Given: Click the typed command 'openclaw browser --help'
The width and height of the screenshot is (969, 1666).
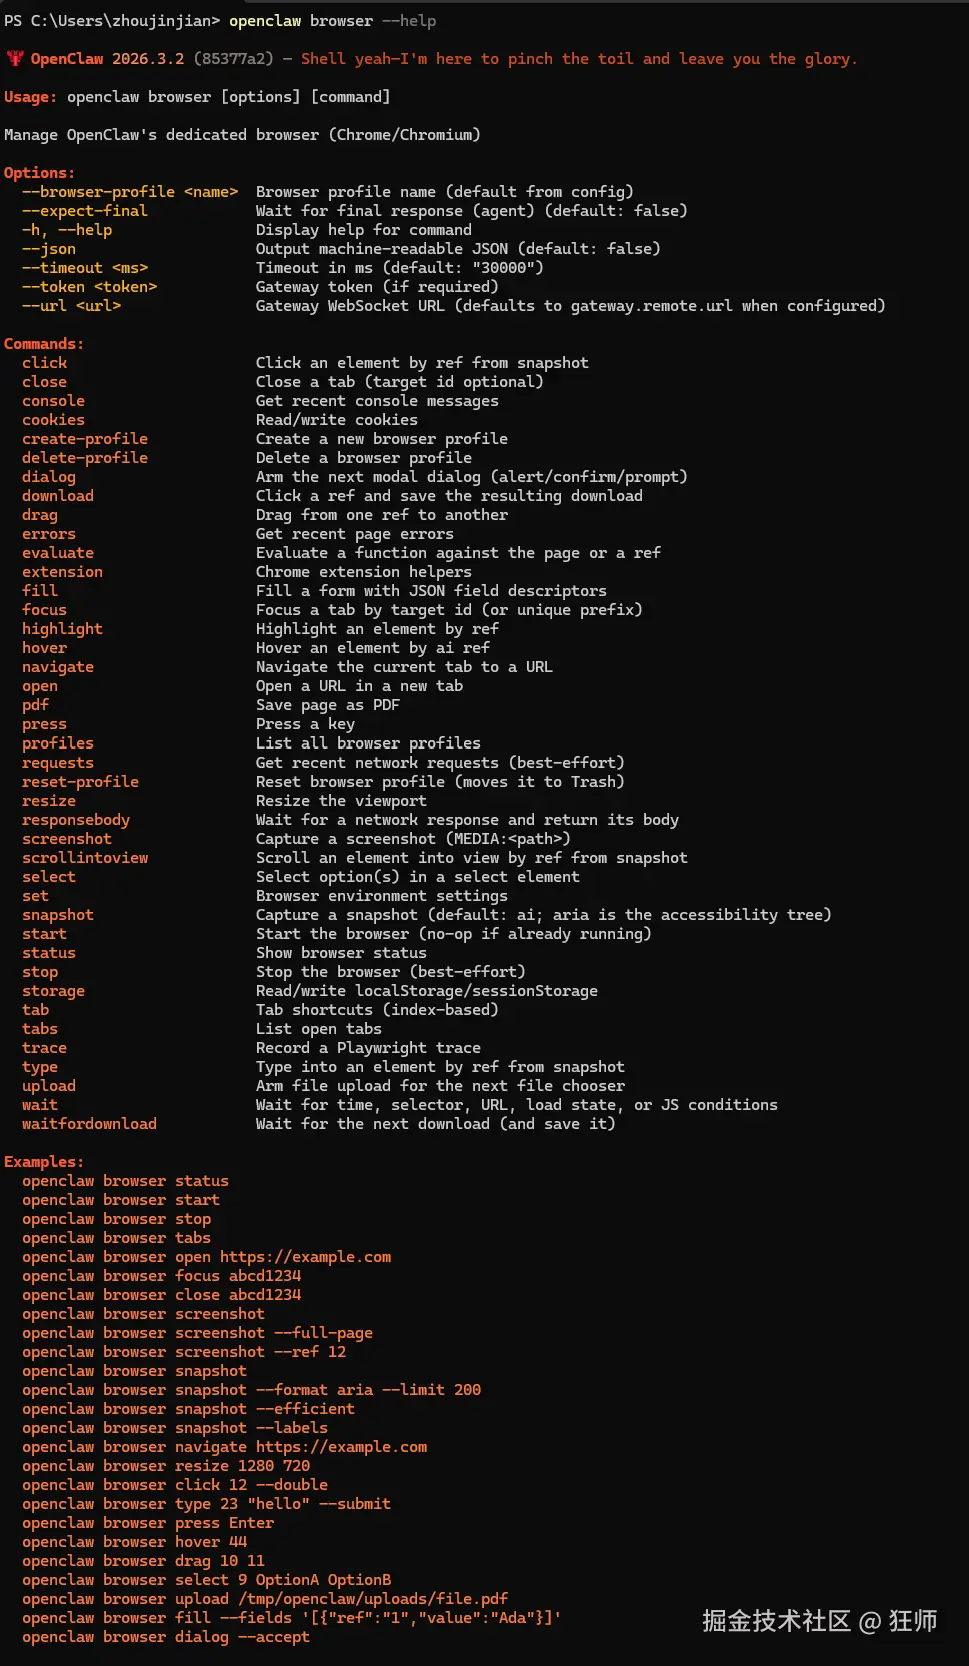Looking at the screenshot, I should coord(332,21).
